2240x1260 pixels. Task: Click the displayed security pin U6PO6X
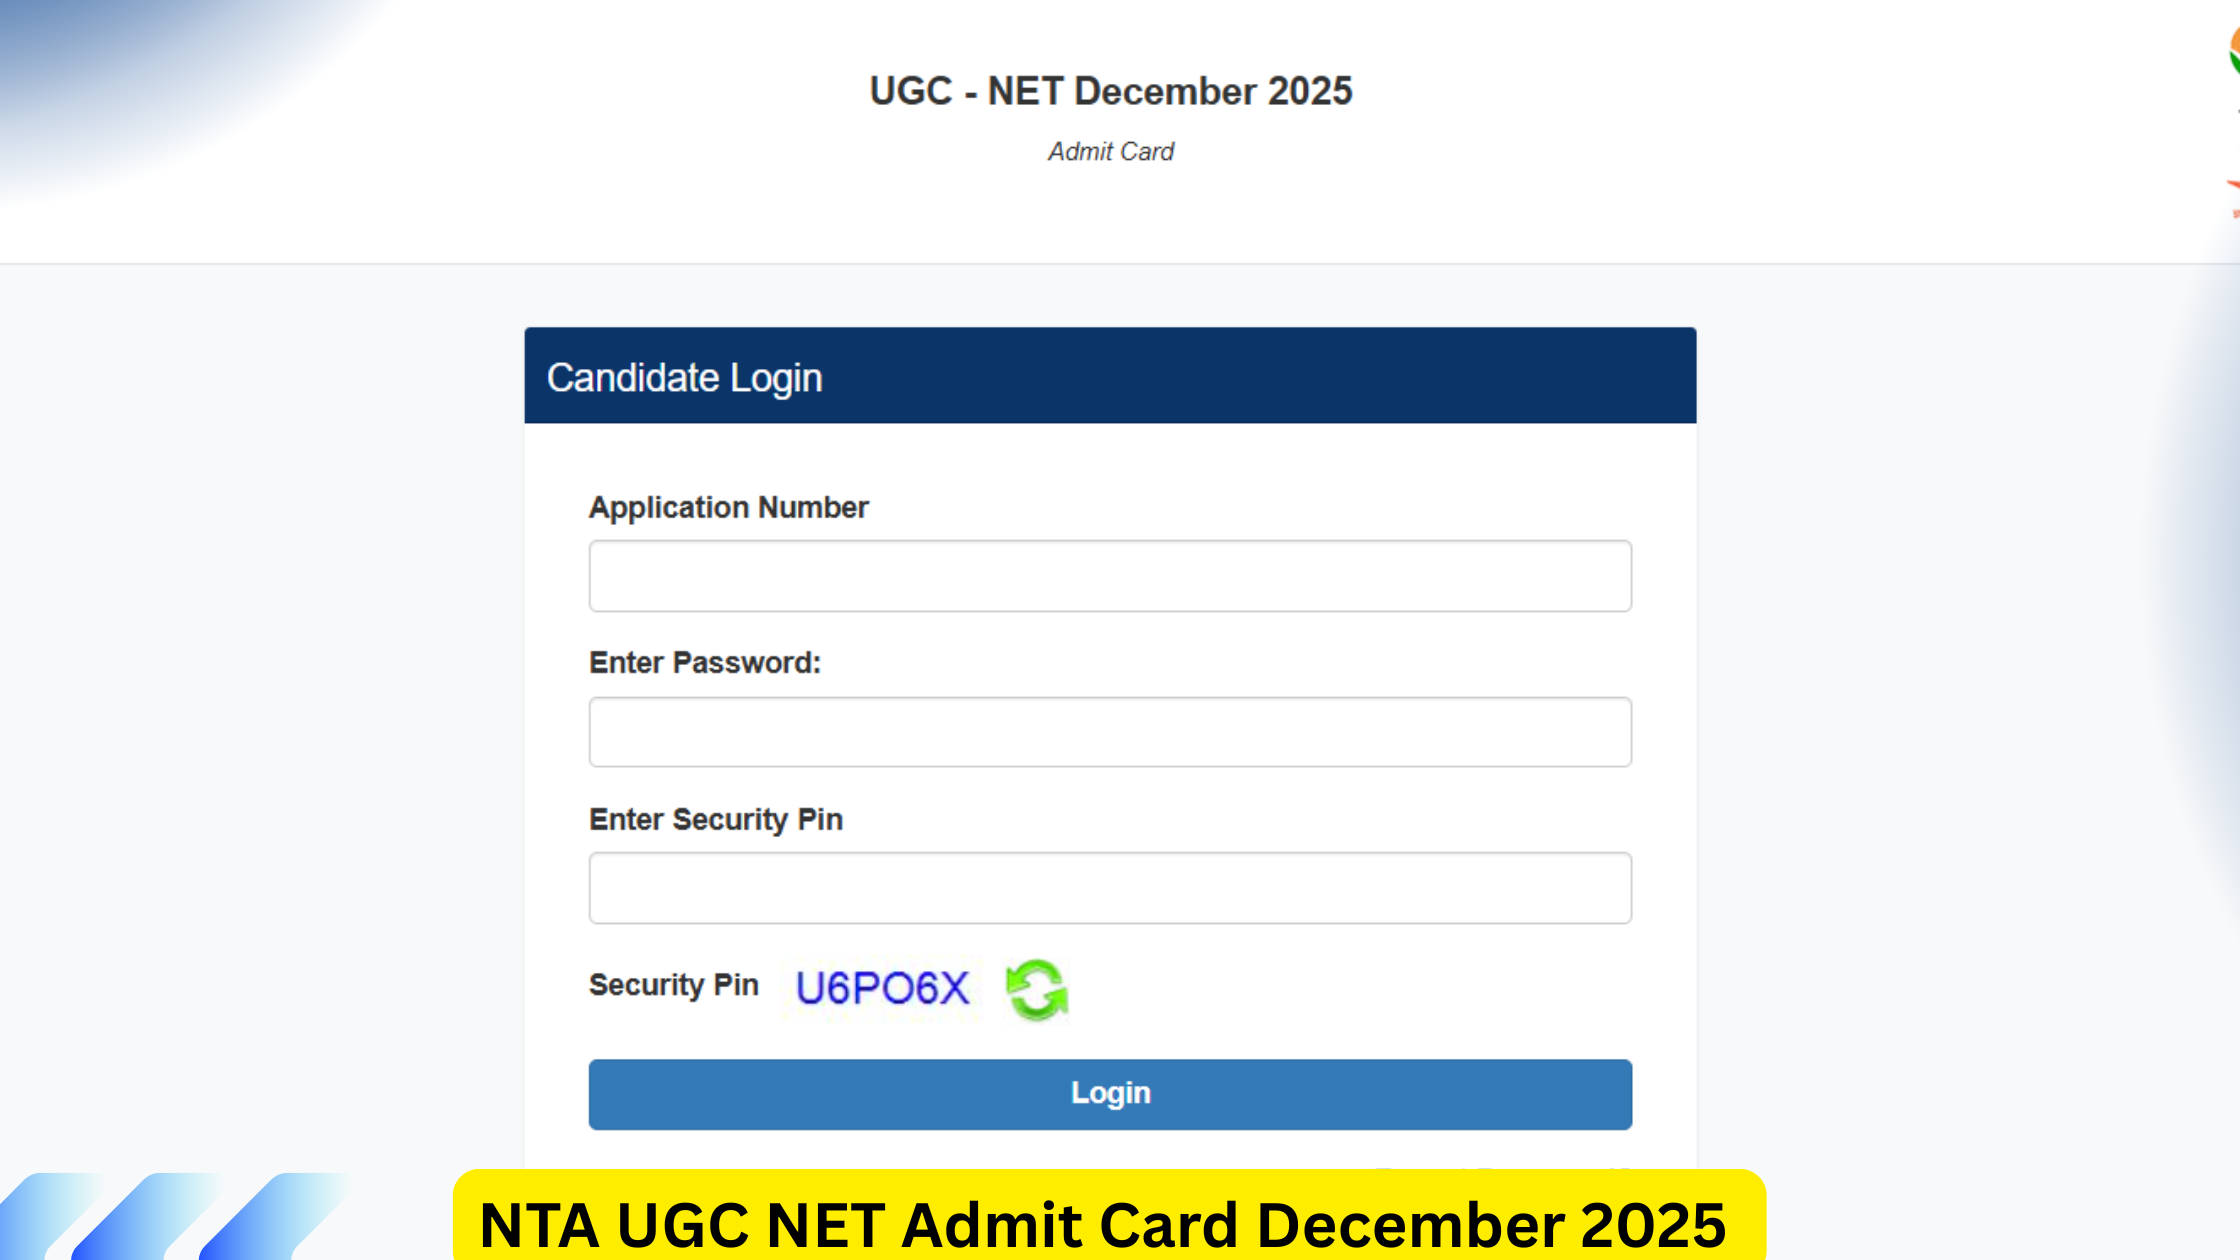[x=880, y=988]
